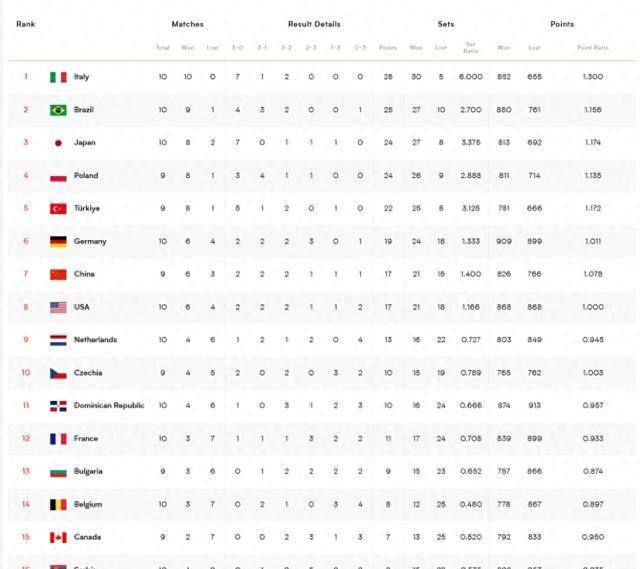The height and width of the screenshot is (569, 640).
Task: Click the Netherlands flag icon
Action: pyautogui.click(x=58, y=340)
